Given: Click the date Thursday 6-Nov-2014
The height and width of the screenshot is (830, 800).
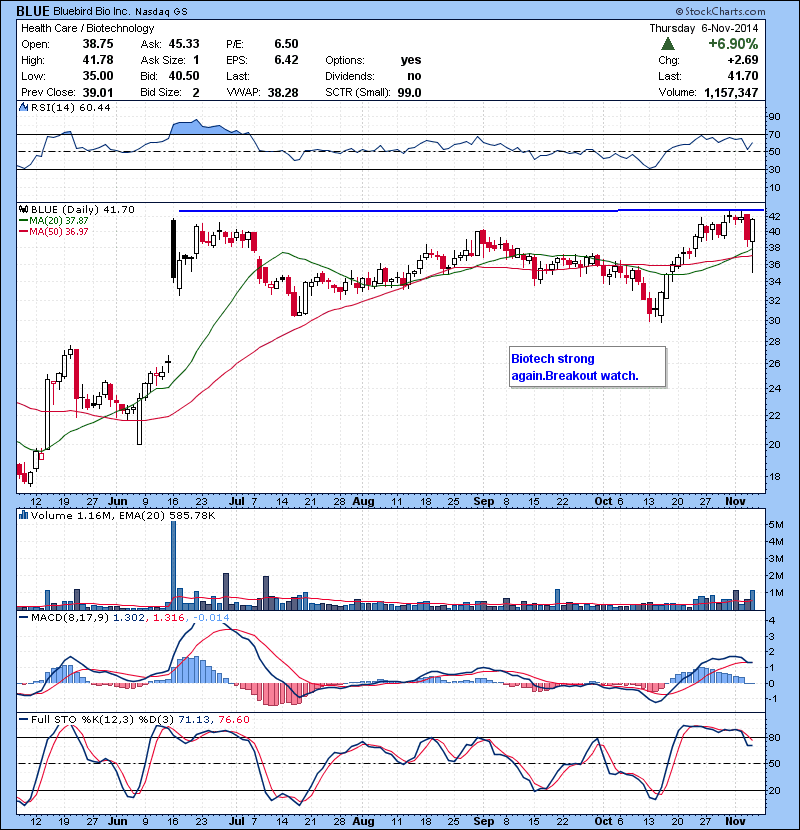Looking at the screenshot, I should [704, 28].
